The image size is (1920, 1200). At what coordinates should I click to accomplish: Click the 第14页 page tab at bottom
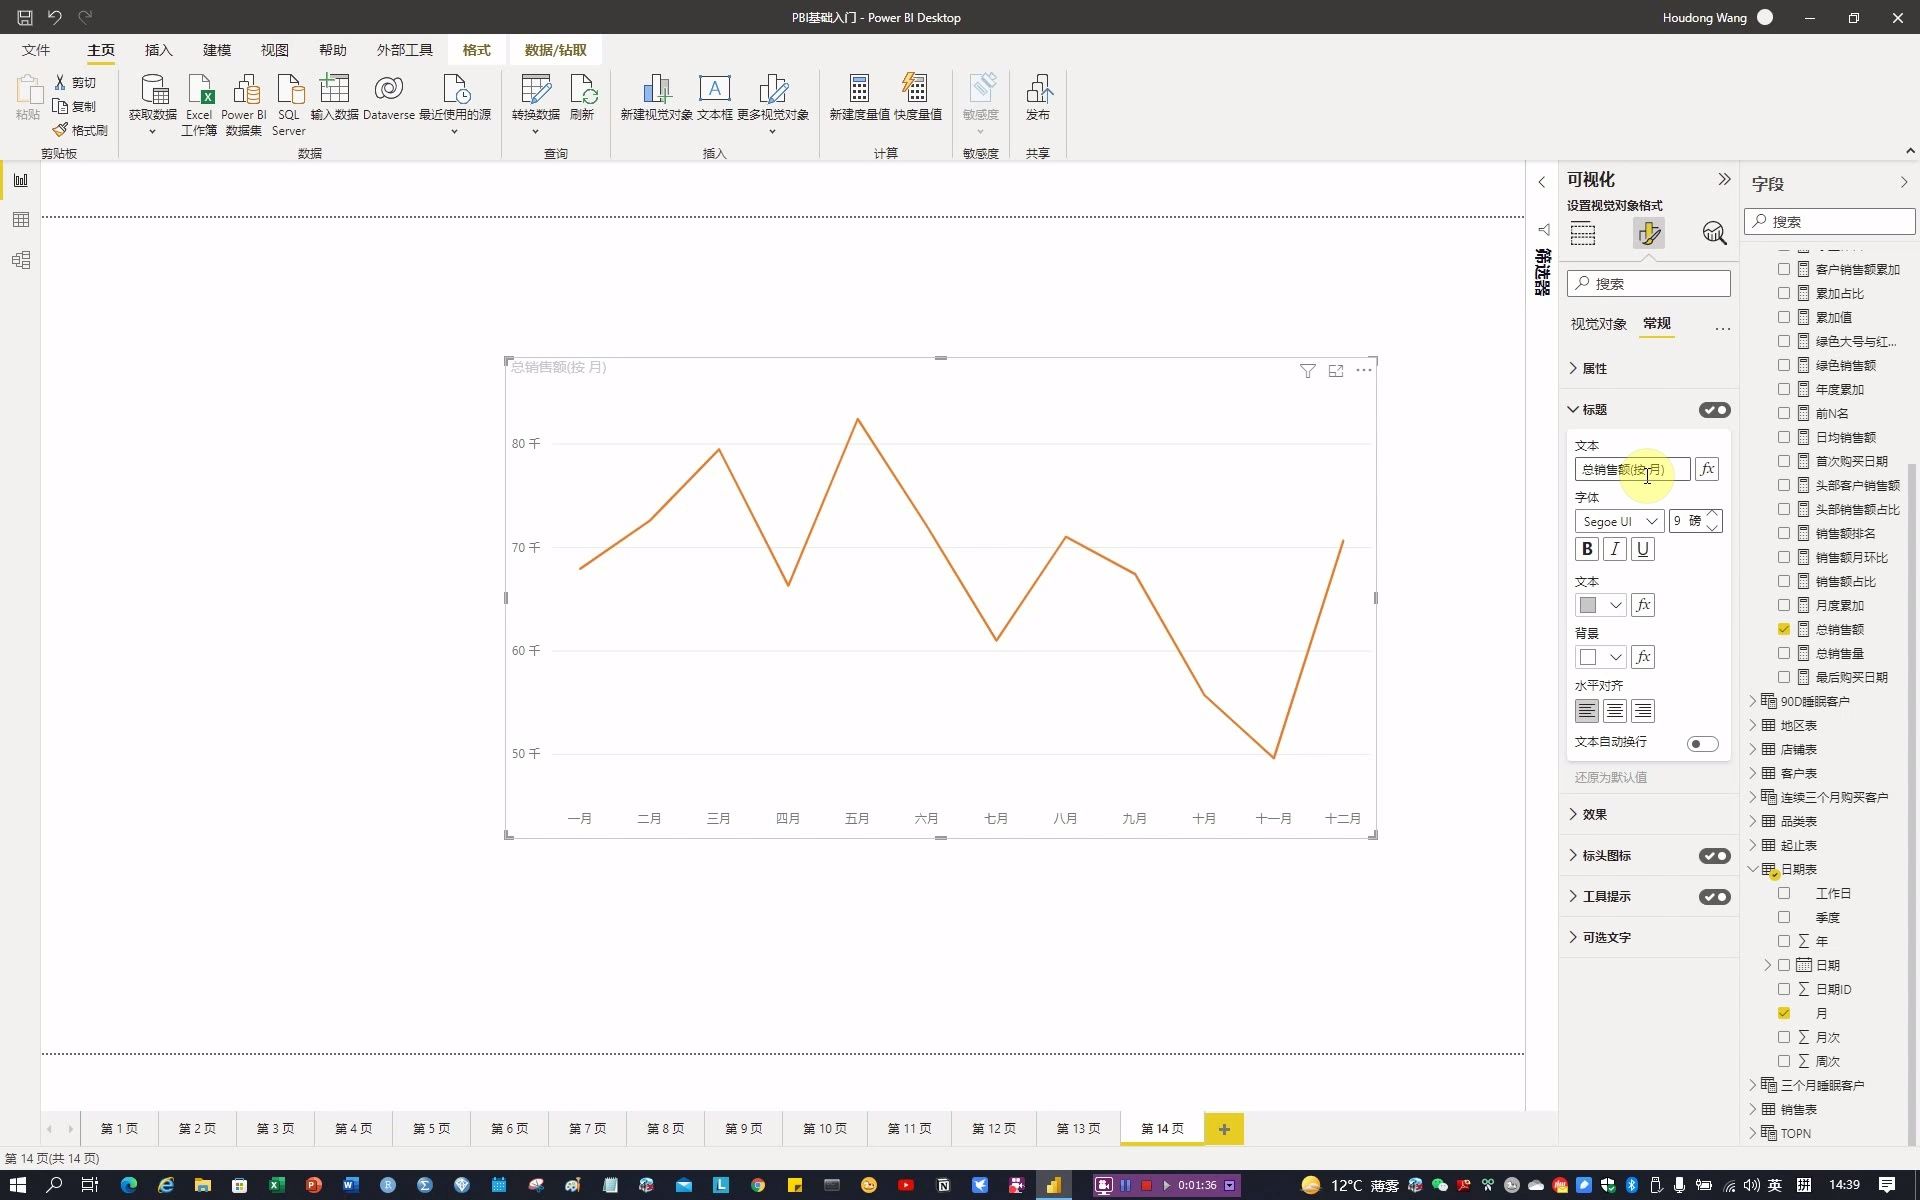point(1161,1128)
